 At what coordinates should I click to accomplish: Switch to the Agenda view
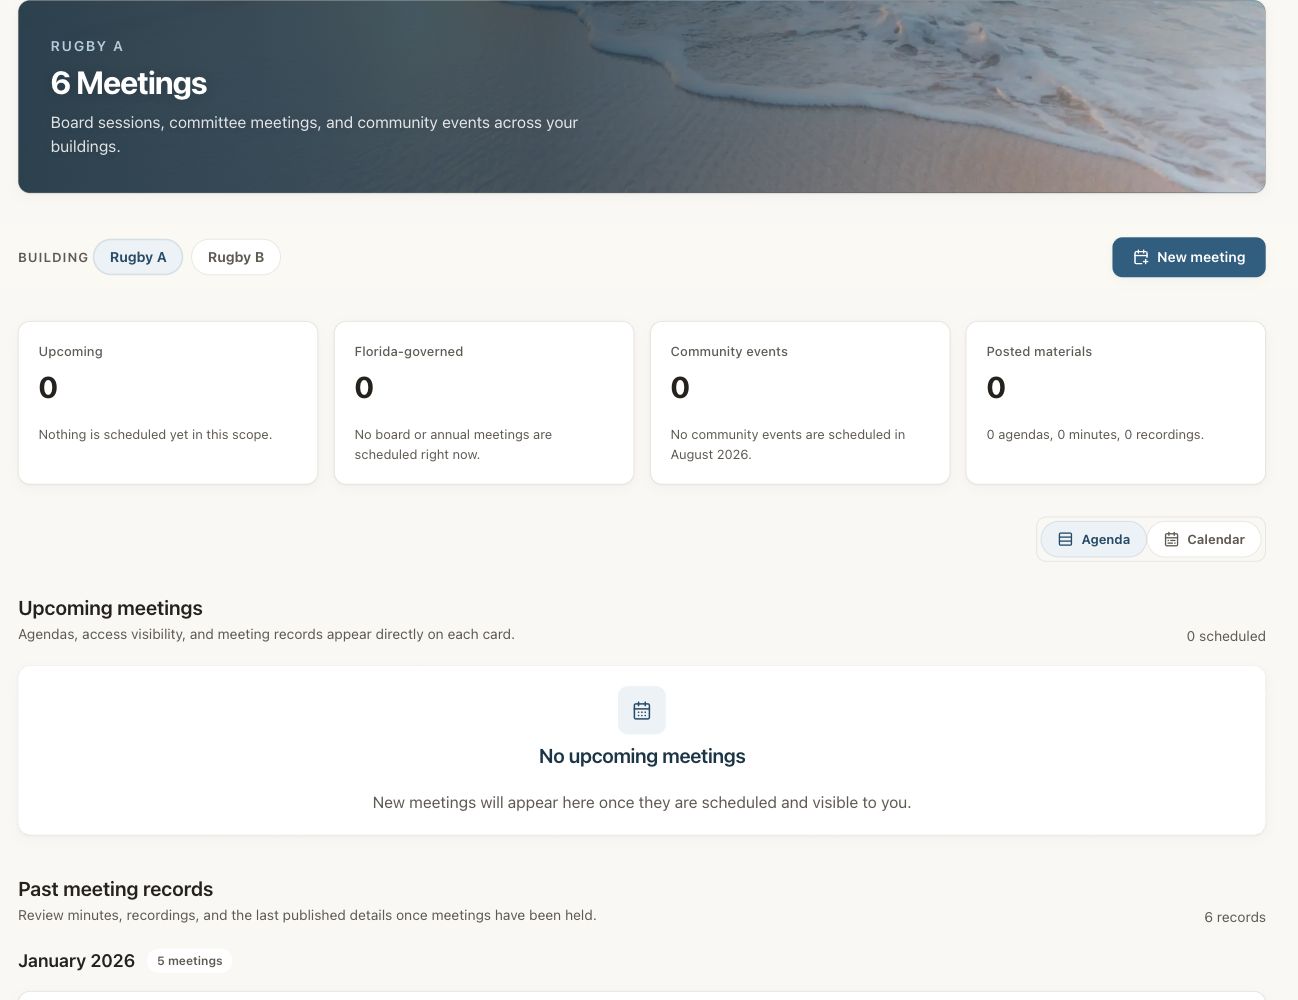tap(1094, 539)
